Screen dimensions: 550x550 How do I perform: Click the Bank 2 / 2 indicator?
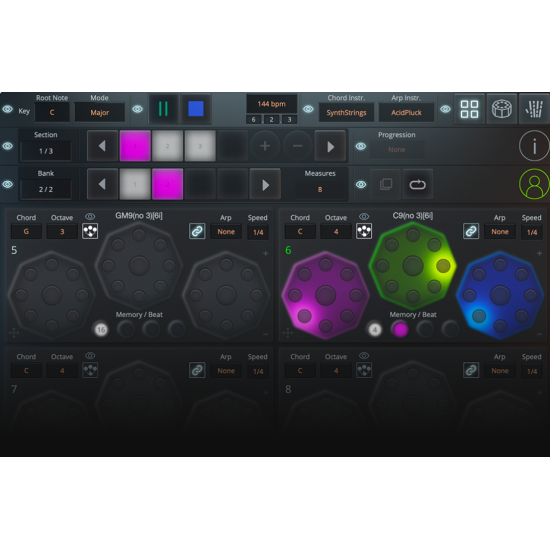coord(46,189)
